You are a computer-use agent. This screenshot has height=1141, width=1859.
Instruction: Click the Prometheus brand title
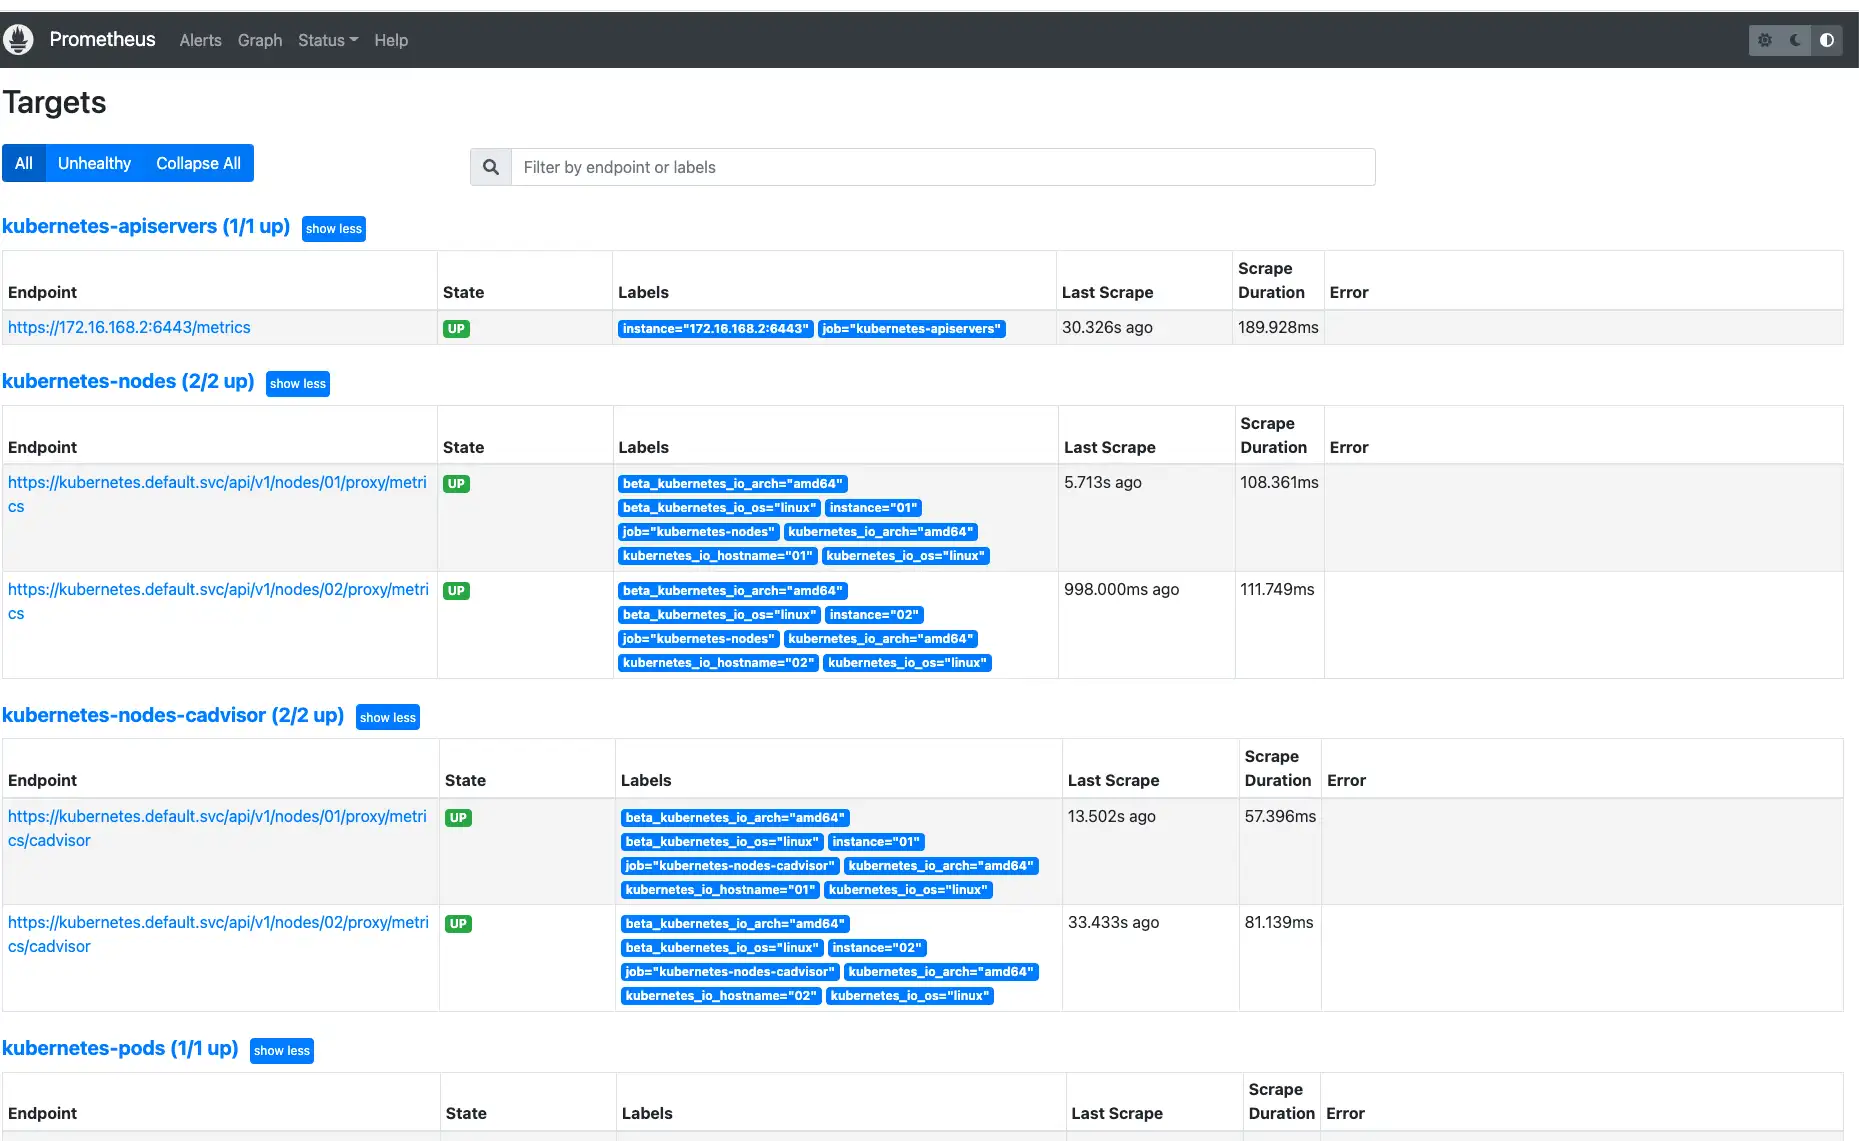(102, 39)
